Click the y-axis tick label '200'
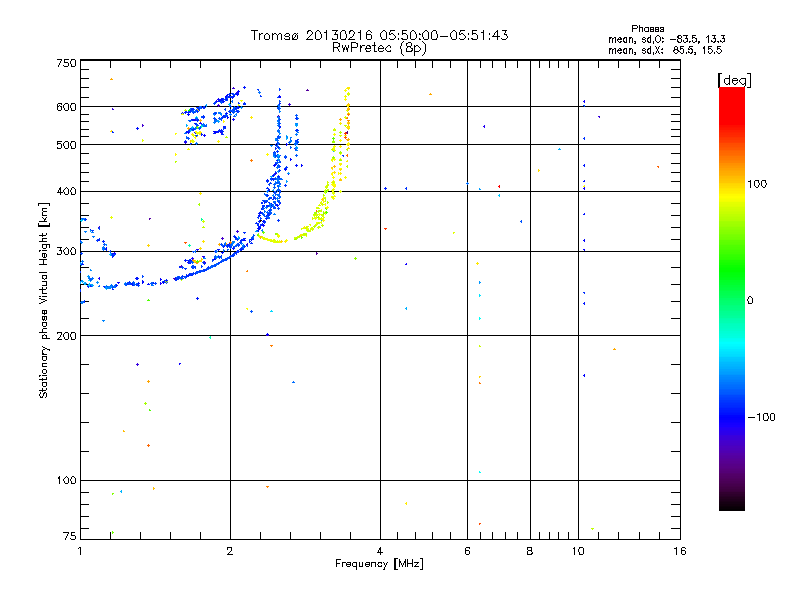The image size is (800, 600). (x=66, y=336)
